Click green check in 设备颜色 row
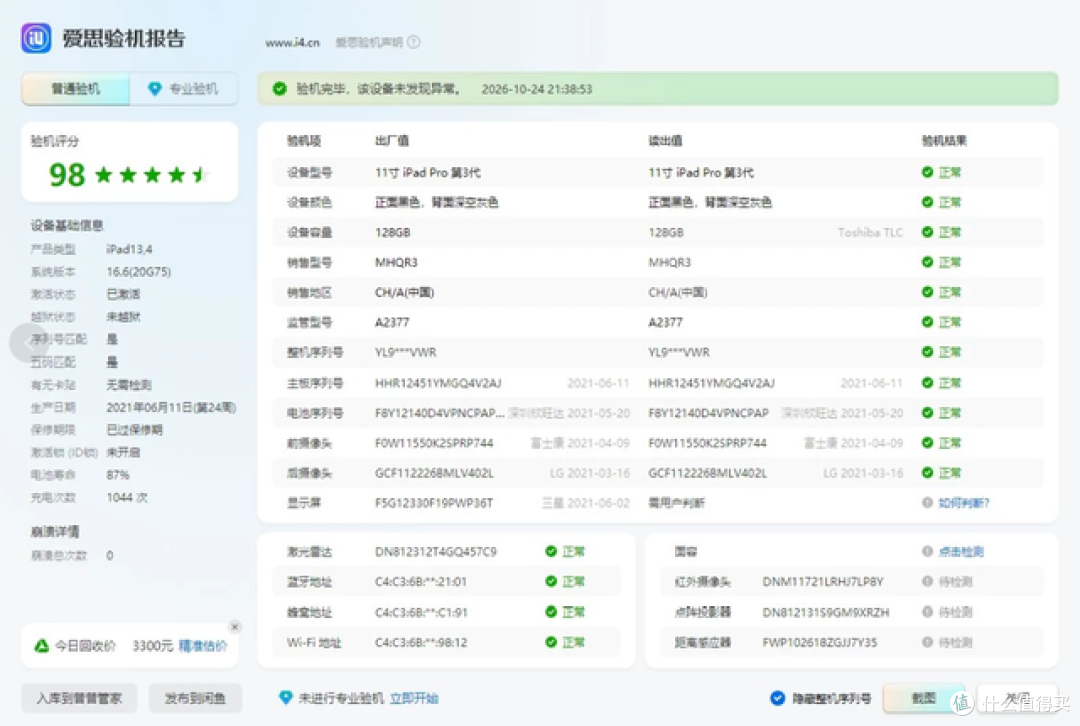The image size is (1080, 726). (x=927, y=202)
